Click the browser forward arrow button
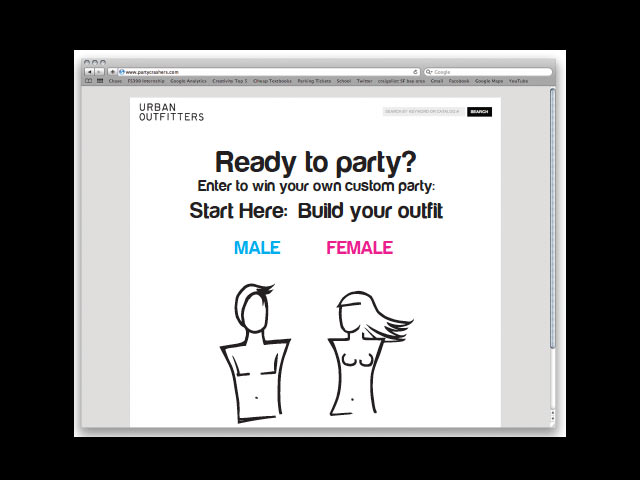 click(x=98, y=72)
